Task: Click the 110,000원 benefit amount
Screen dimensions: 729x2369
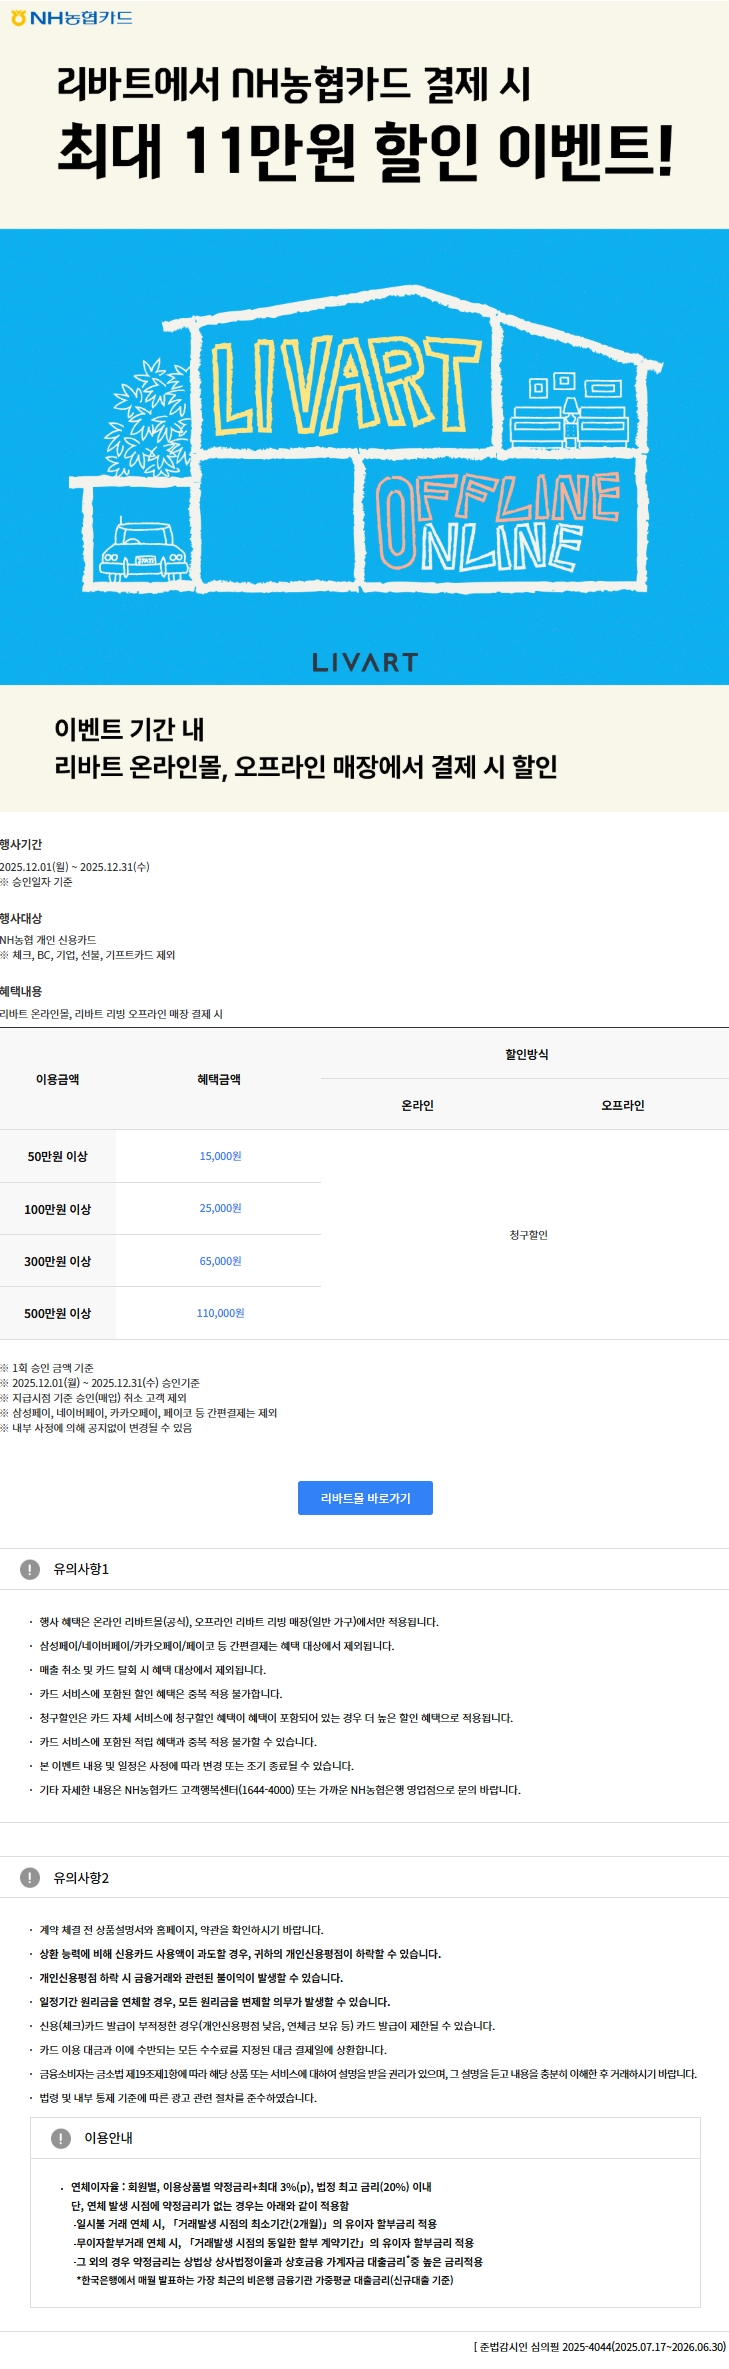Action: (220, 1313)
